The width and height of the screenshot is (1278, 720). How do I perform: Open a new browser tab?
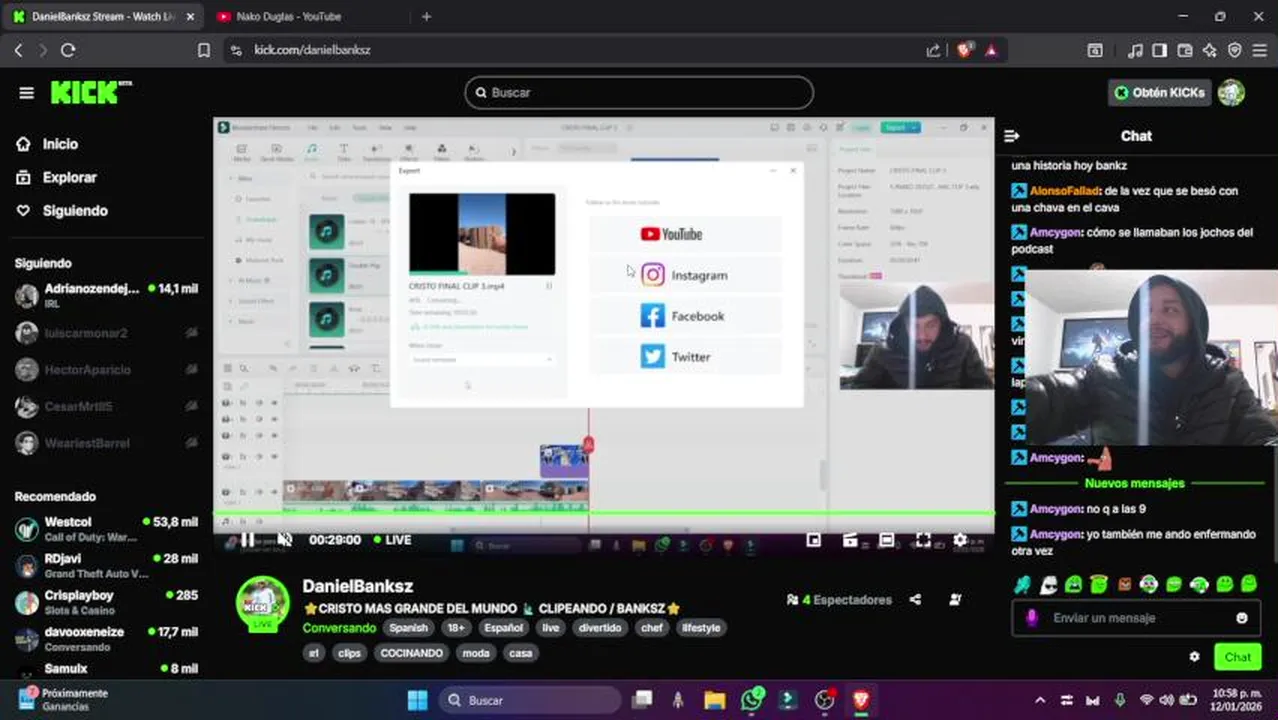426,16
